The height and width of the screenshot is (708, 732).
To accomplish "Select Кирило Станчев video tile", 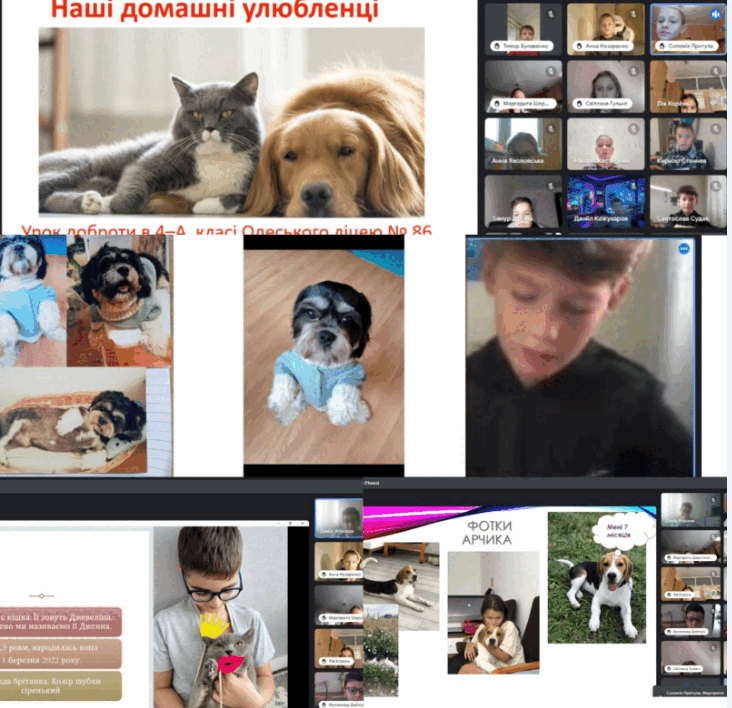I will 688,144.
